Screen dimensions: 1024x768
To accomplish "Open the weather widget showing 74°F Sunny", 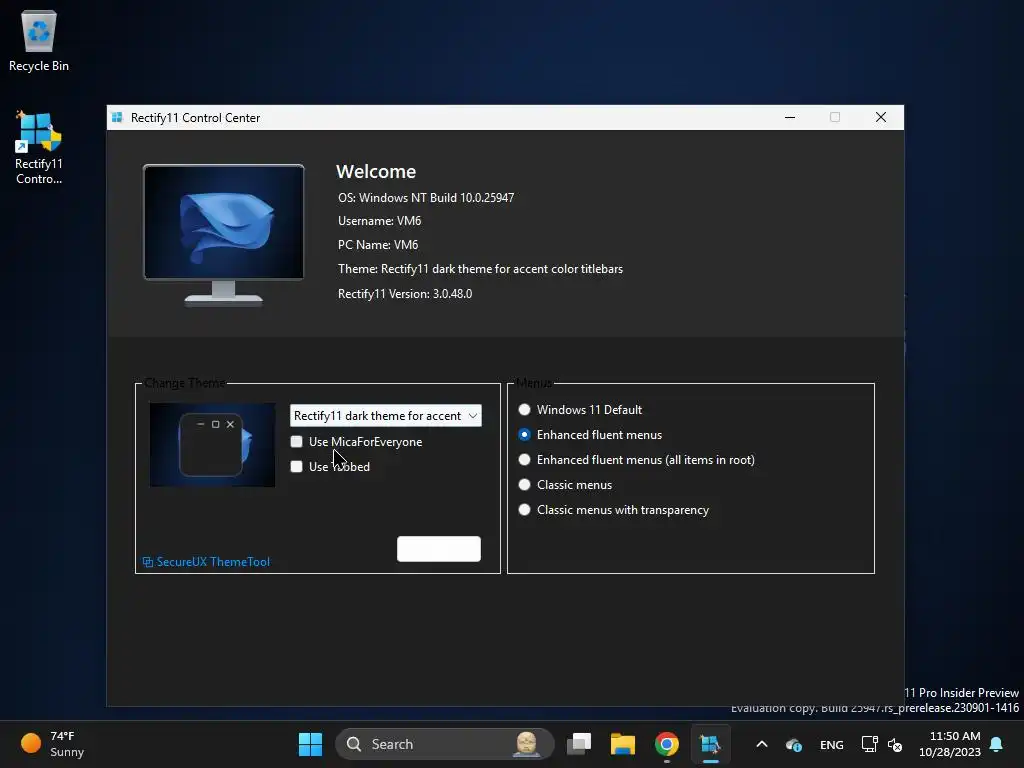I will (x=53, y=744).
